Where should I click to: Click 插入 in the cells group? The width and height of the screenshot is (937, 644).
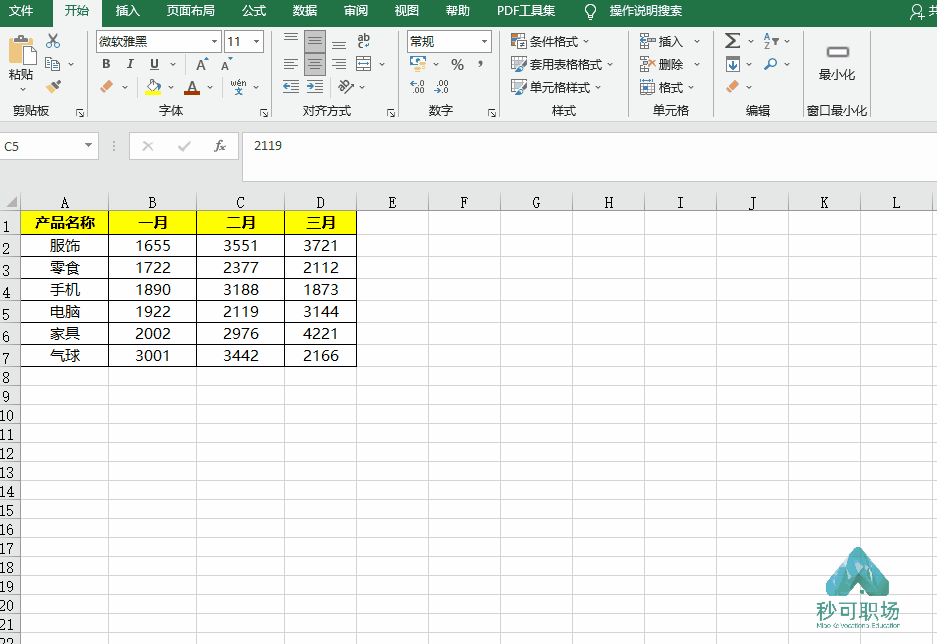(x=662, y=41)
